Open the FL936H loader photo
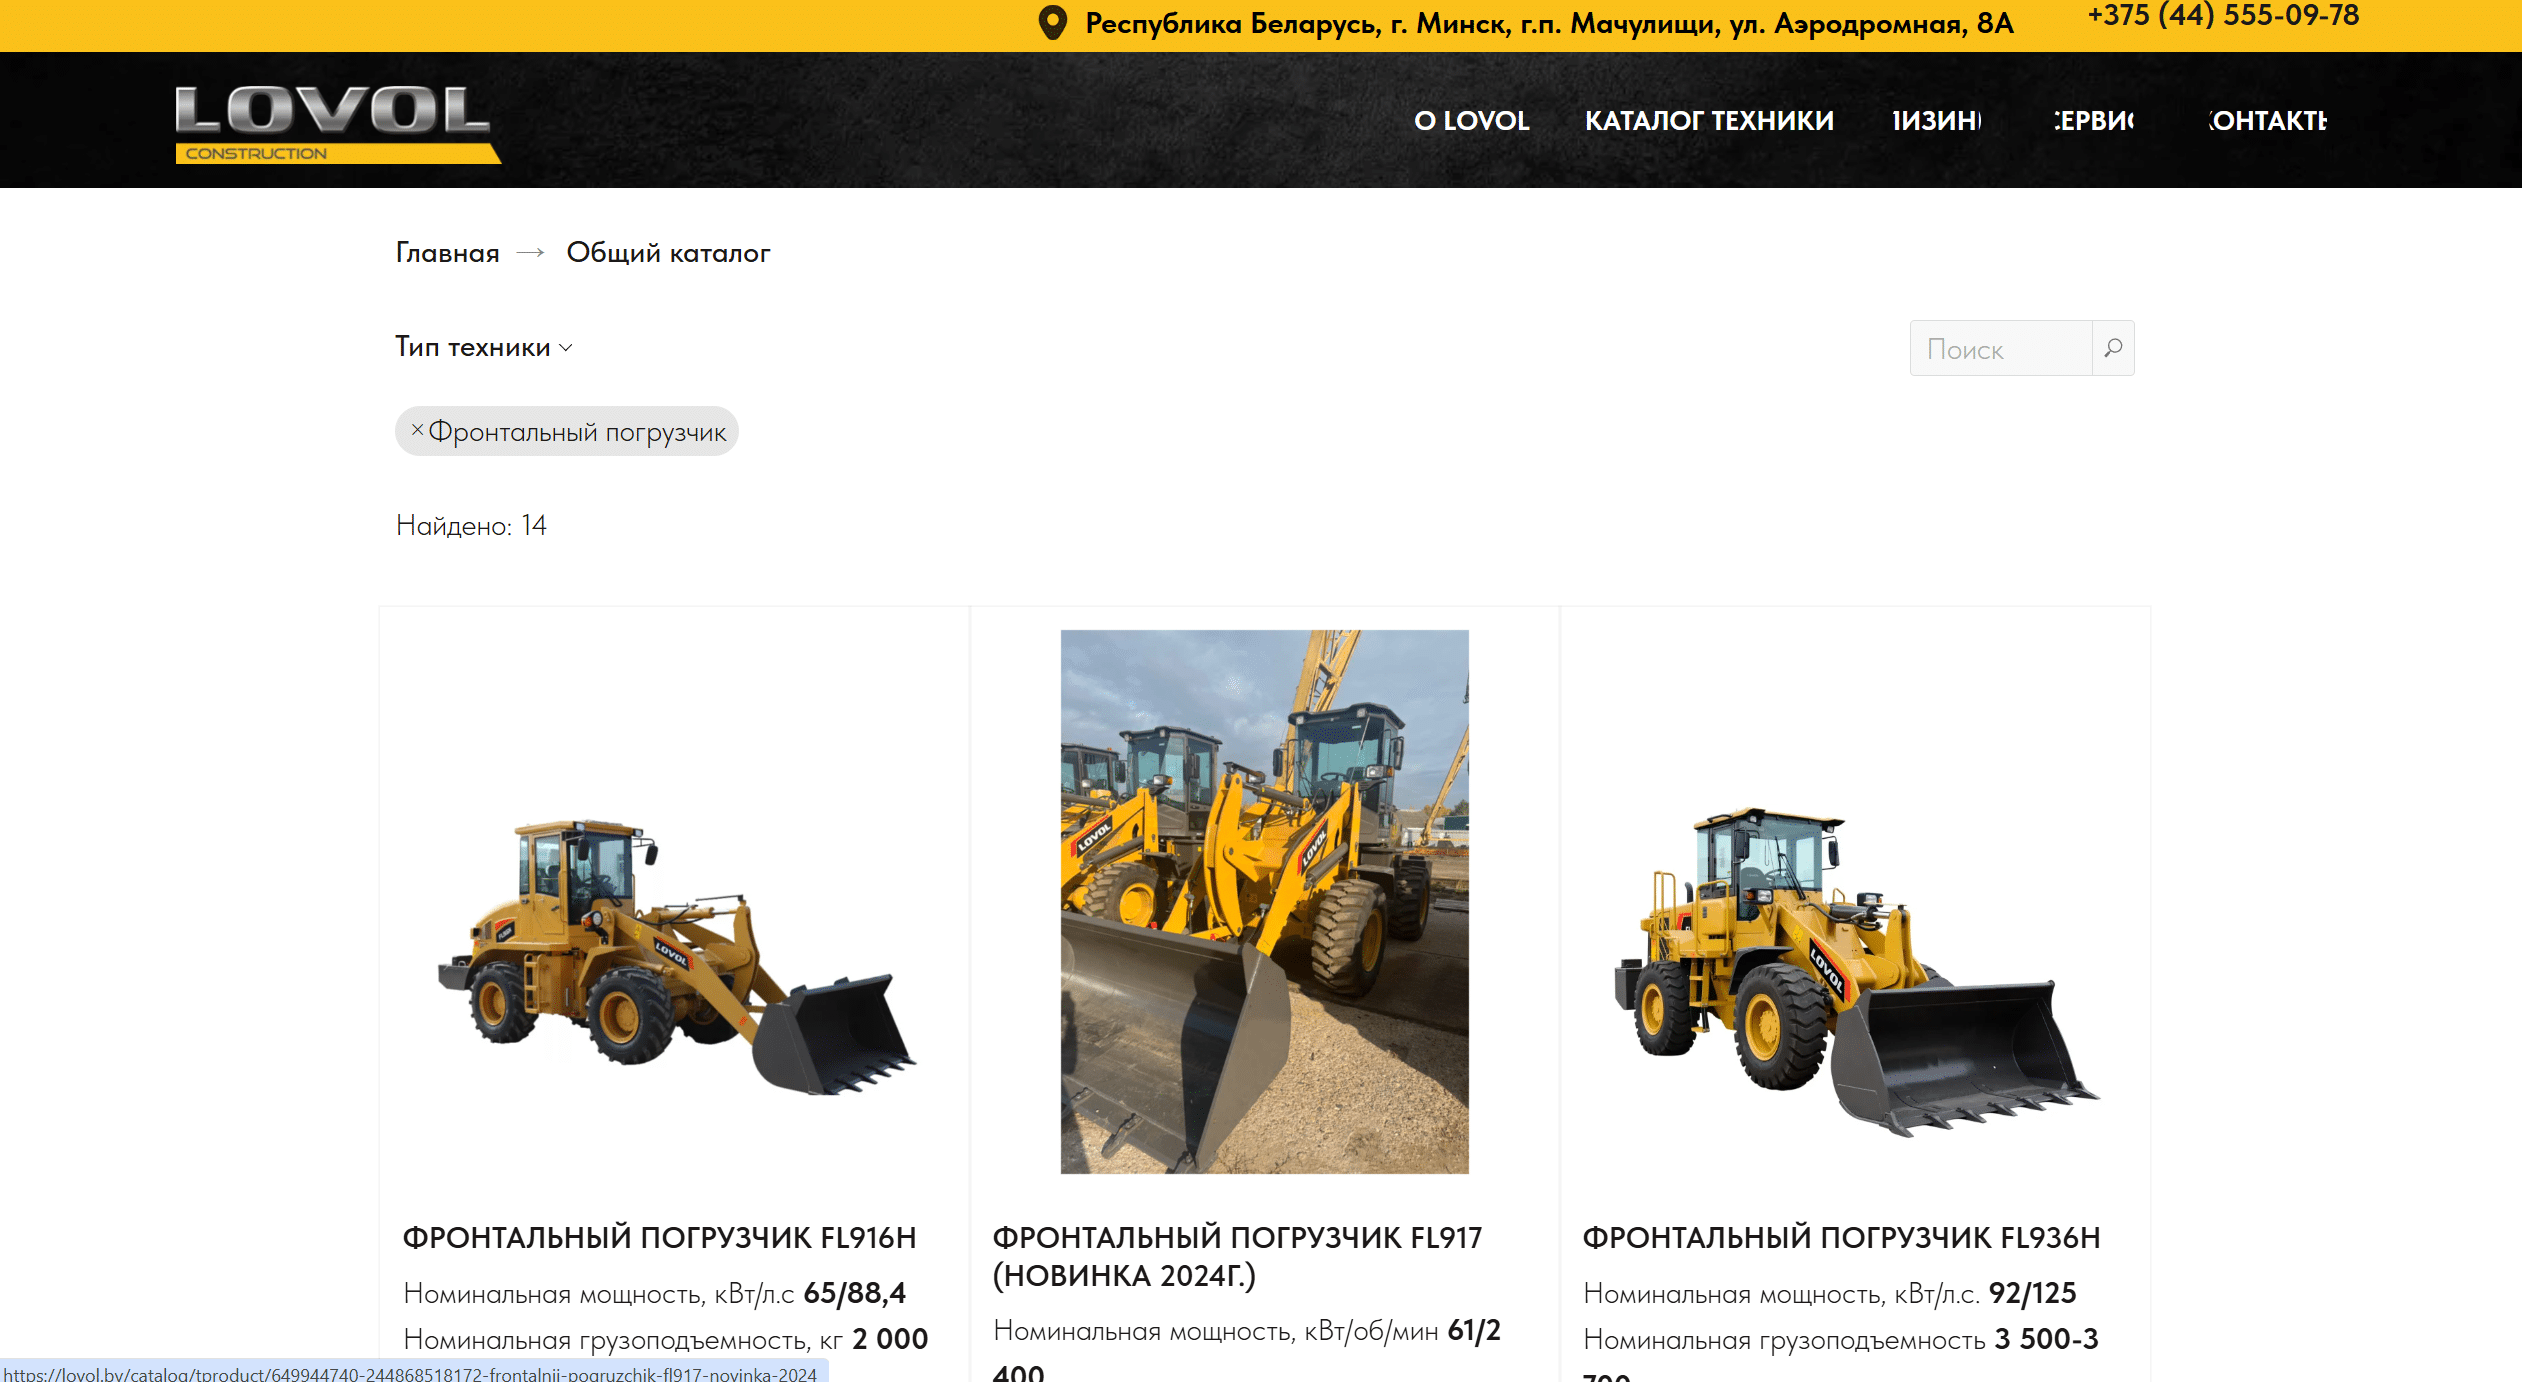The height and width of the screenshot is (1382, 2522). click(x=1856, y=971)
